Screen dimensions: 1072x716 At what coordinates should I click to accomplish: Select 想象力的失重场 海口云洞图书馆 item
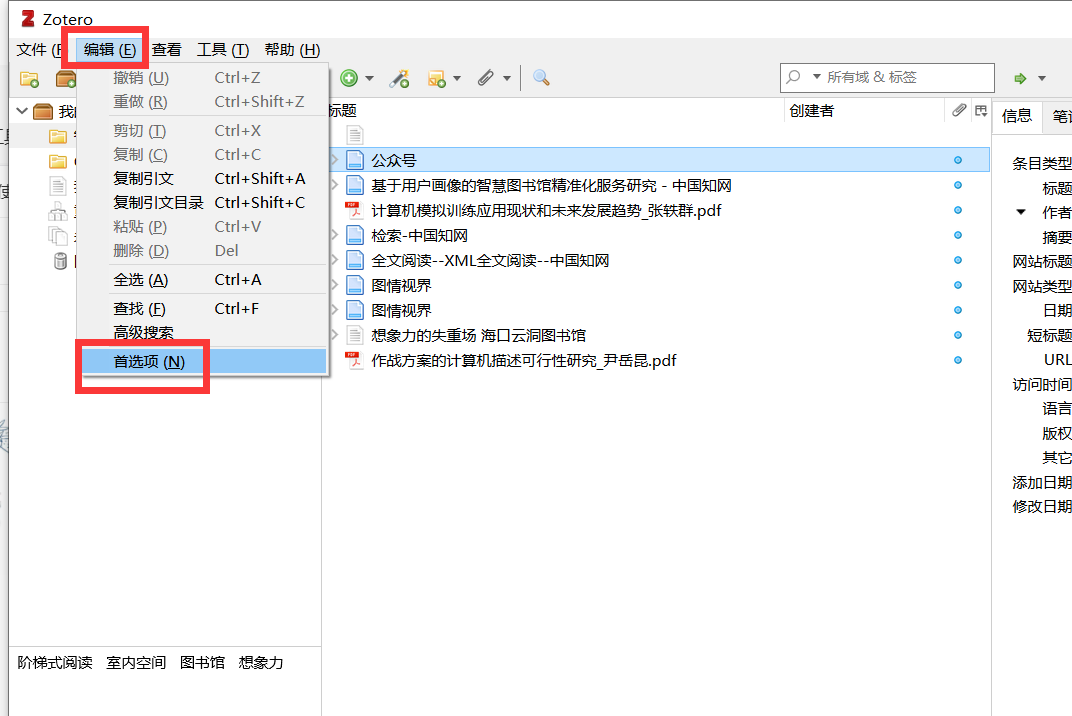[478, 335]
